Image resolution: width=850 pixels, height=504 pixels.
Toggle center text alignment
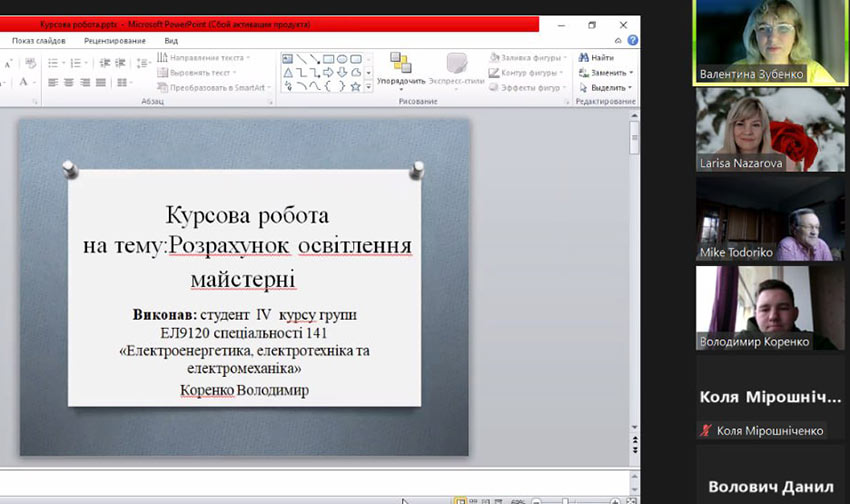click(x=68, y=83)
